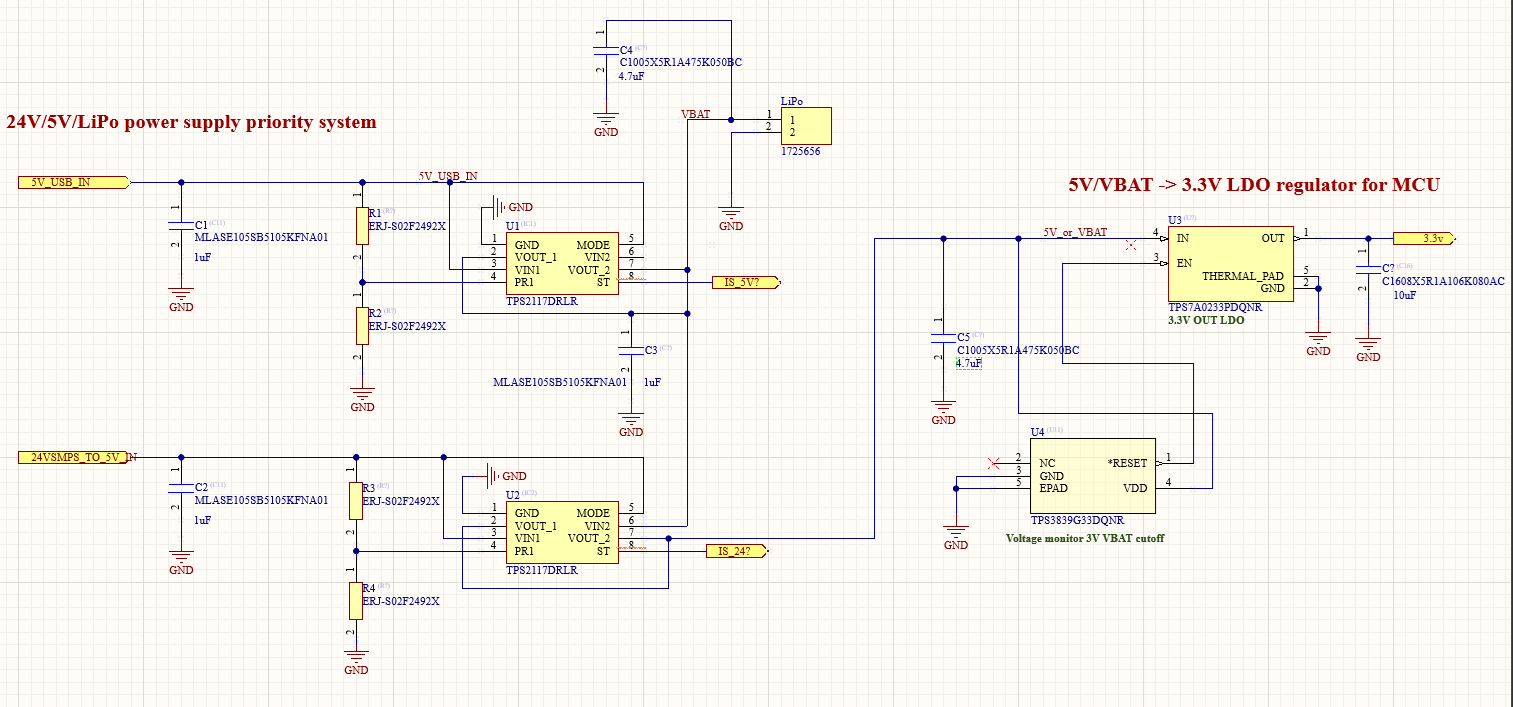Click Voltage monitor 3V VBAT cutoff note
The image size is (1513, 707).
click(1085, 538)
